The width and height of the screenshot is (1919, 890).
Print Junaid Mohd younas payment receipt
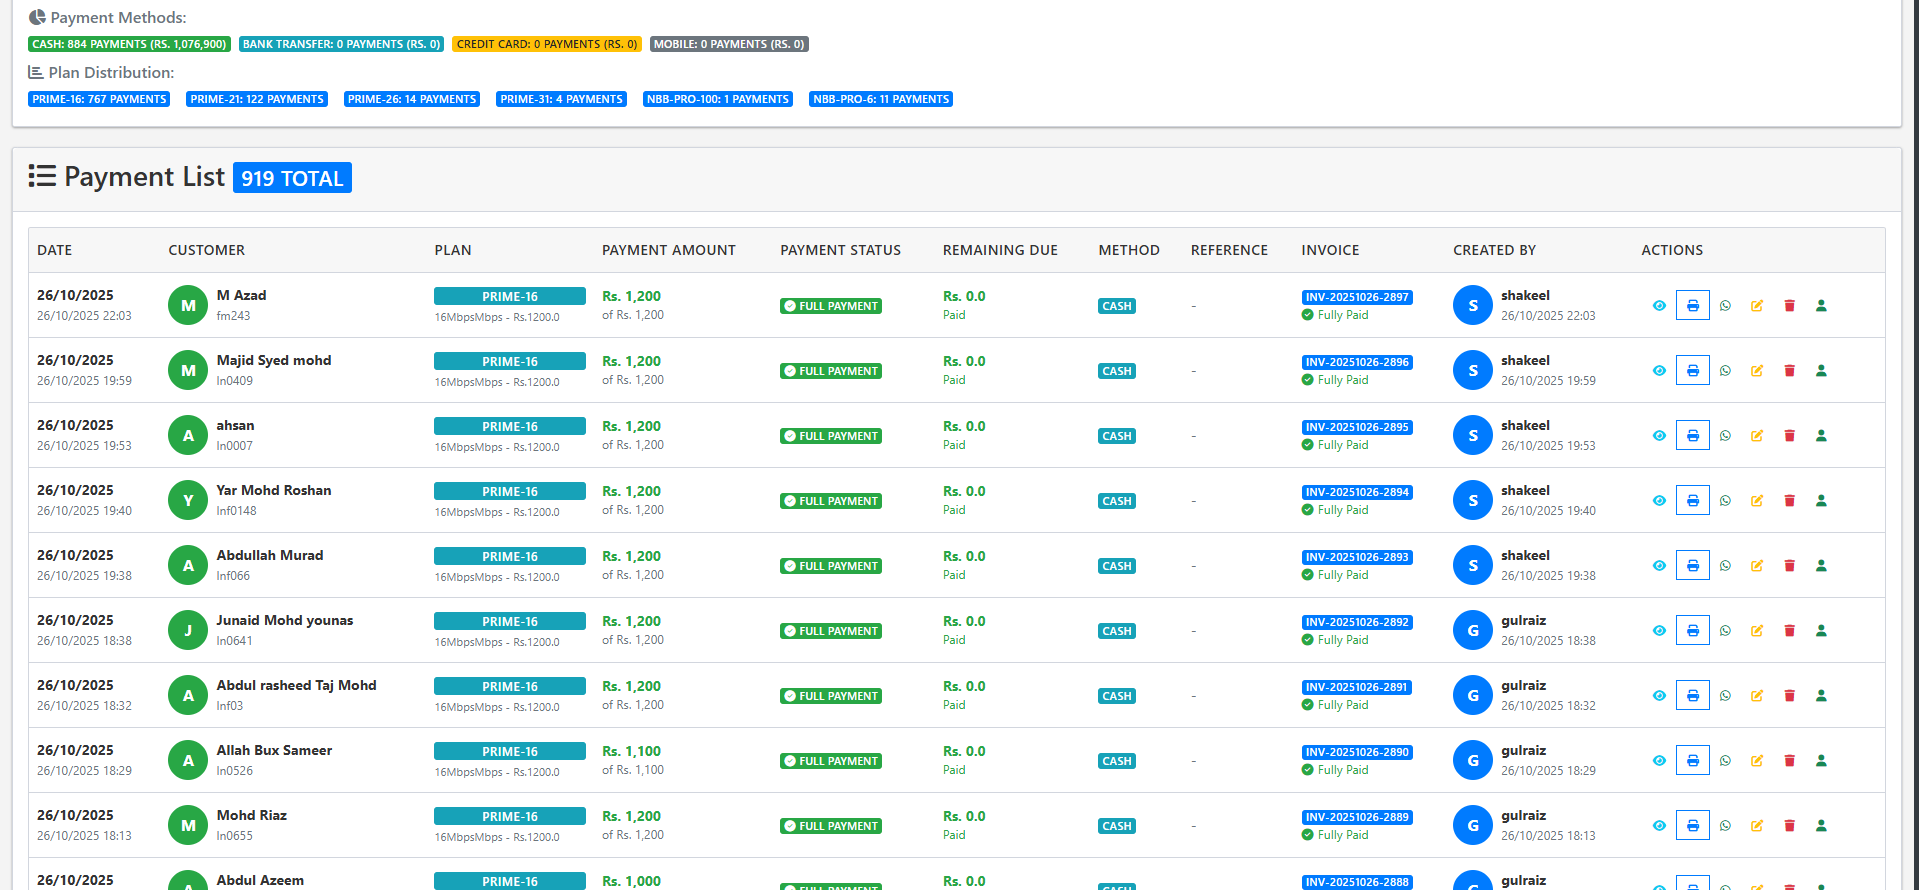tap(1692, 631)
